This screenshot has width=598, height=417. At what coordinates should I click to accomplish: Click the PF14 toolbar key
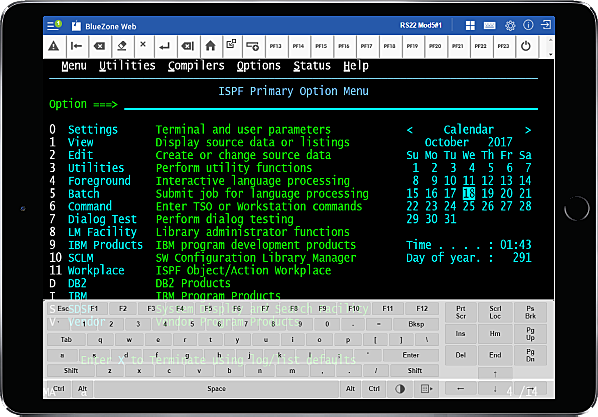(x=298, y=46)
